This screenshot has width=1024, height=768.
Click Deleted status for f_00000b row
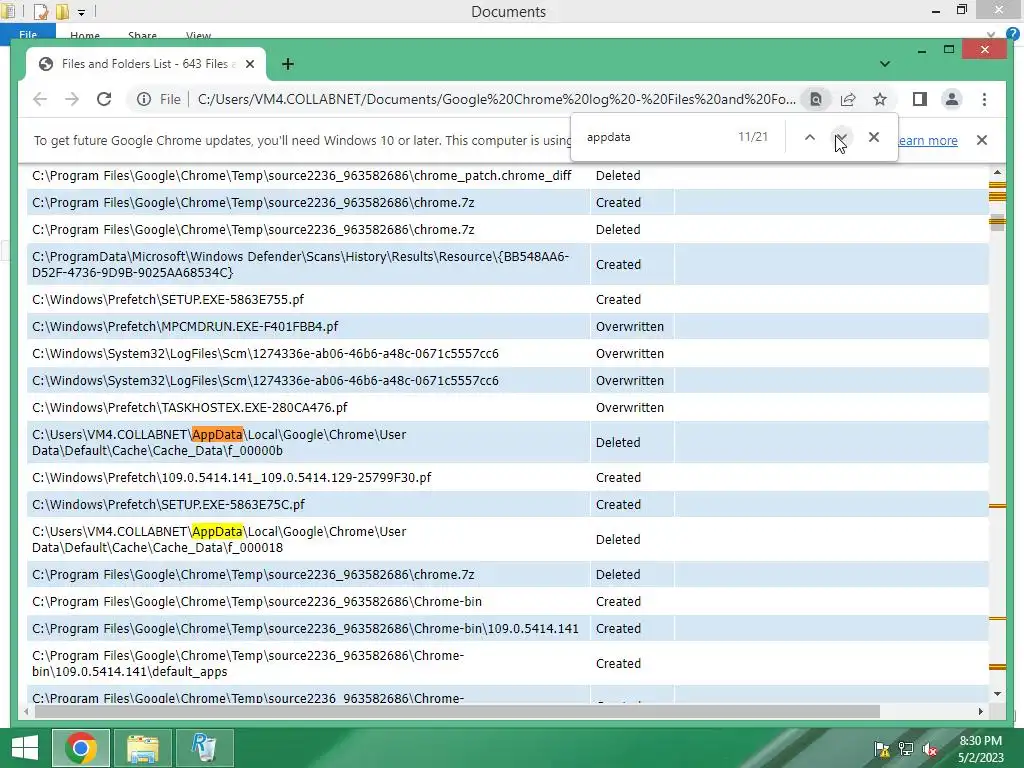click(x=618, y=443)
